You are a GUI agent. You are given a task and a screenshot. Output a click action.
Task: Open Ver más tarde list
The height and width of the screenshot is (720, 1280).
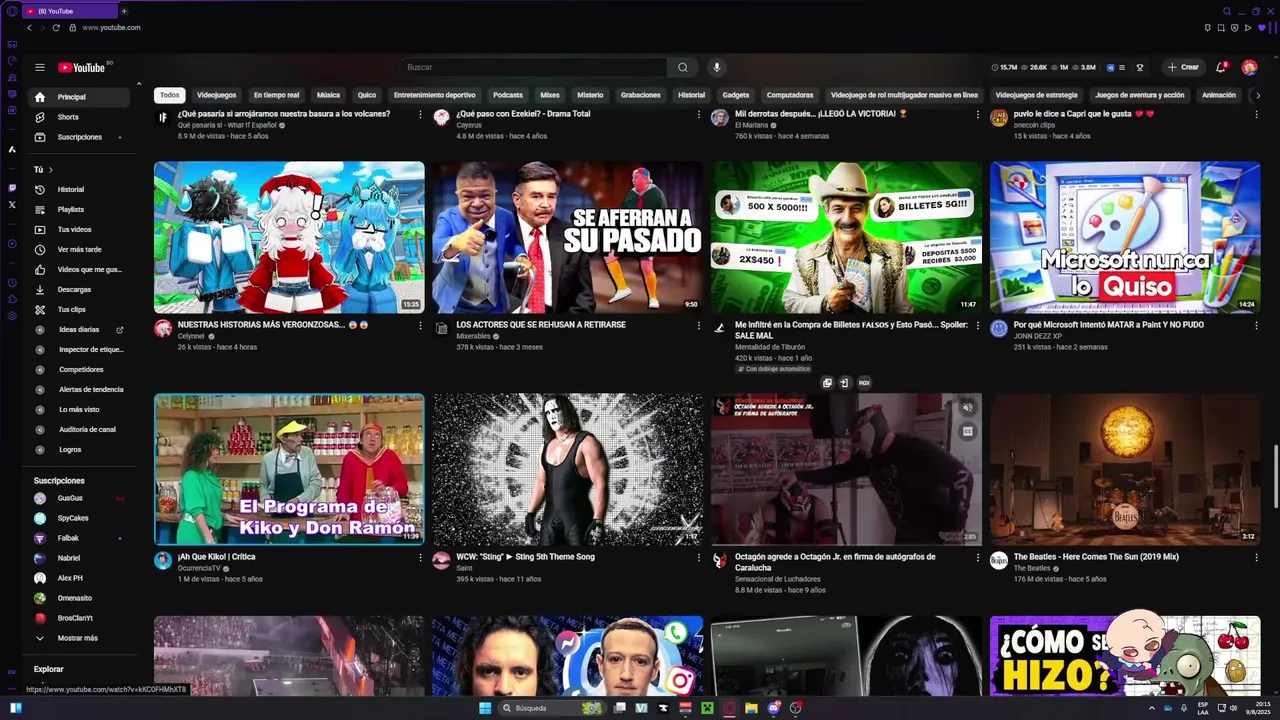(81, 249)
